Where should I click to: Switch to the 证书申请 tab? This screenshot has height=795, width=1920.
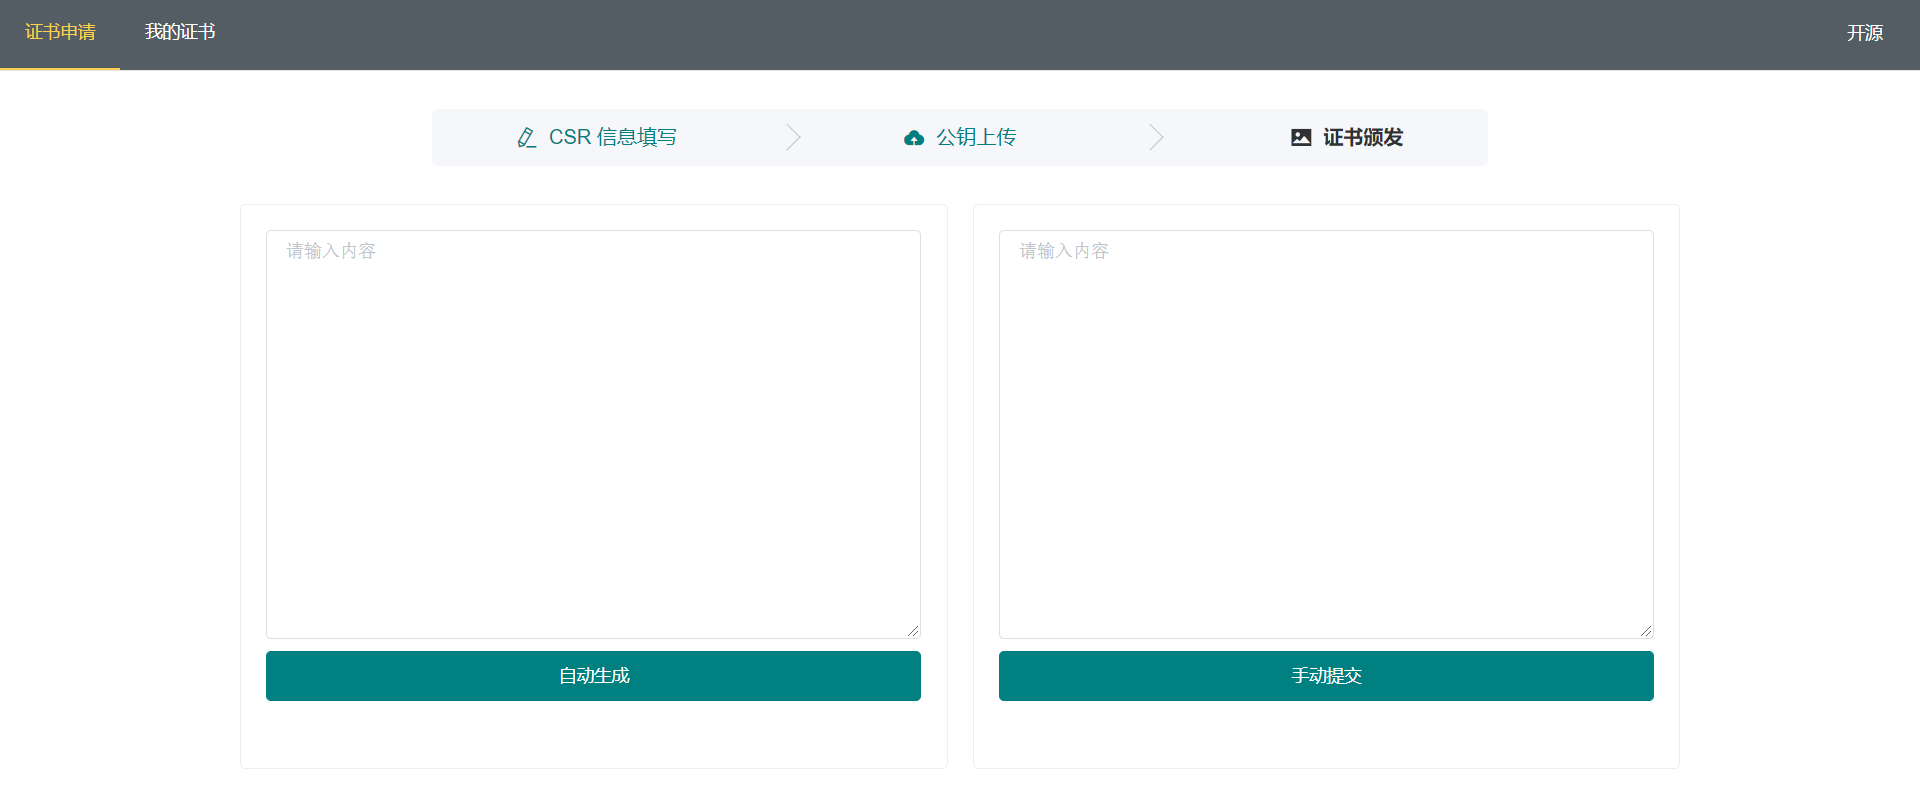pos(60,33)
